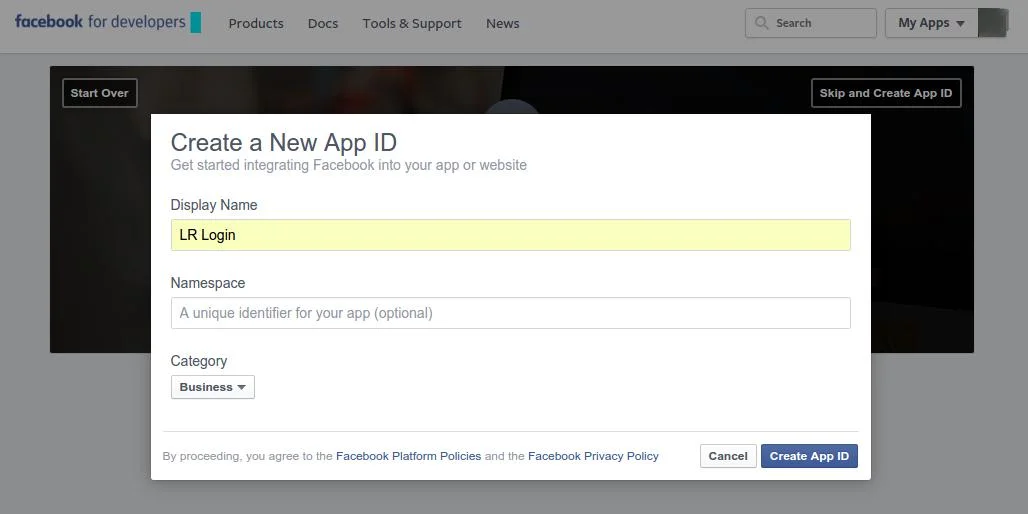Image resolution: width=1028 pixels, height=514 pixels.
Task: Go to the News page
Action: [x=502, y=24]
